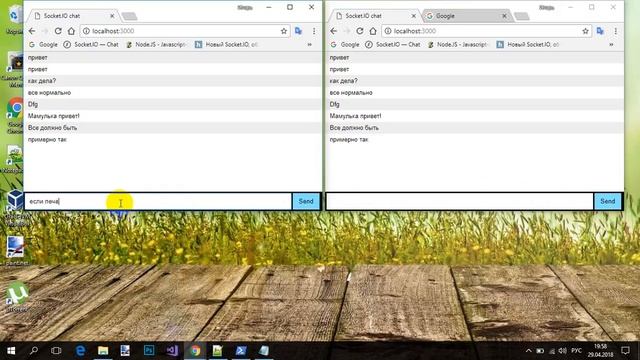This screenshot has height=360, width=640.
Task: Open Node.JS bookmark in left window
Action: [157, 44]
